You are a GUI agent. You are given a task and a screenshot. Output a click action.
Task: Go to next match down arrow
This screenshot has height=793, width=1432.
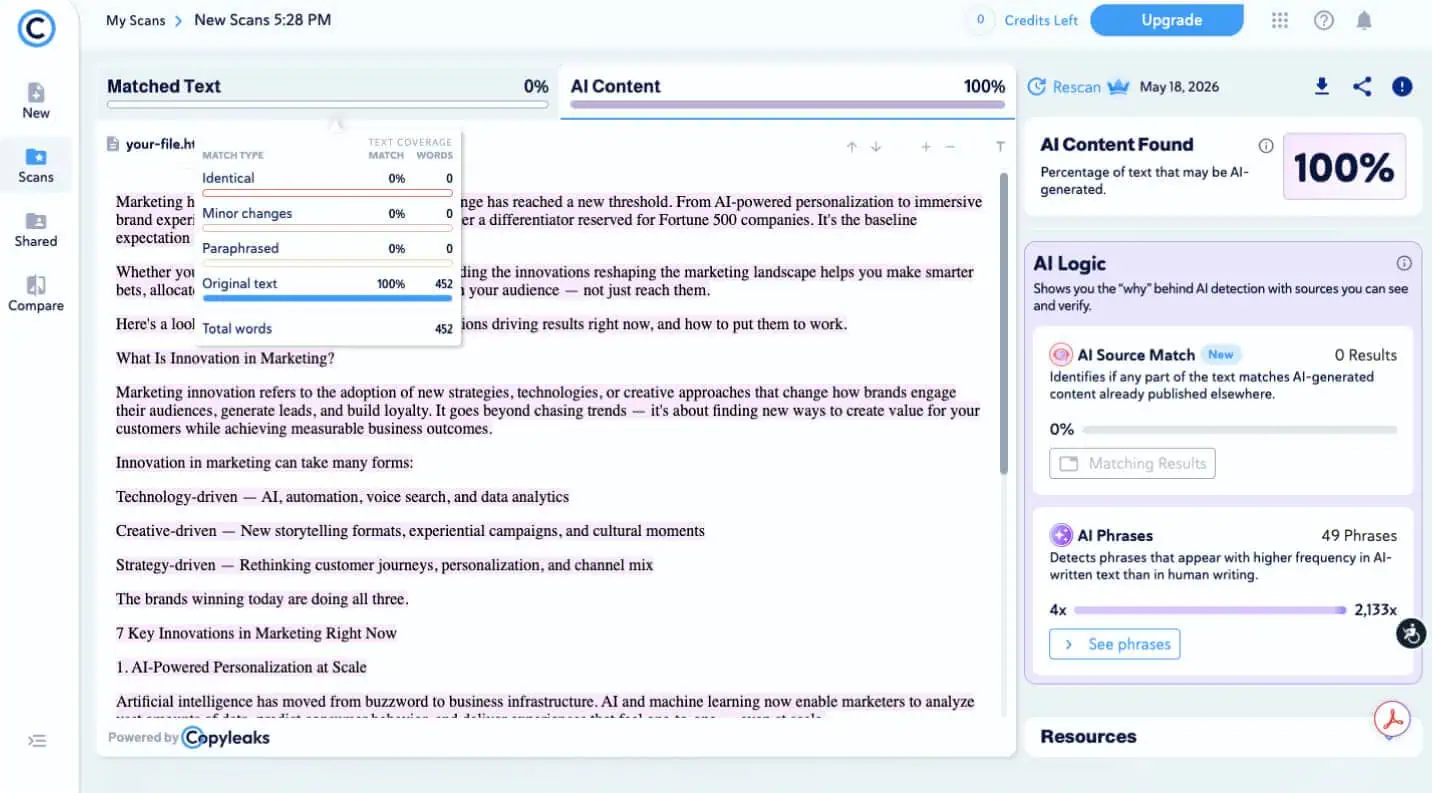click(x=876, y=147)
